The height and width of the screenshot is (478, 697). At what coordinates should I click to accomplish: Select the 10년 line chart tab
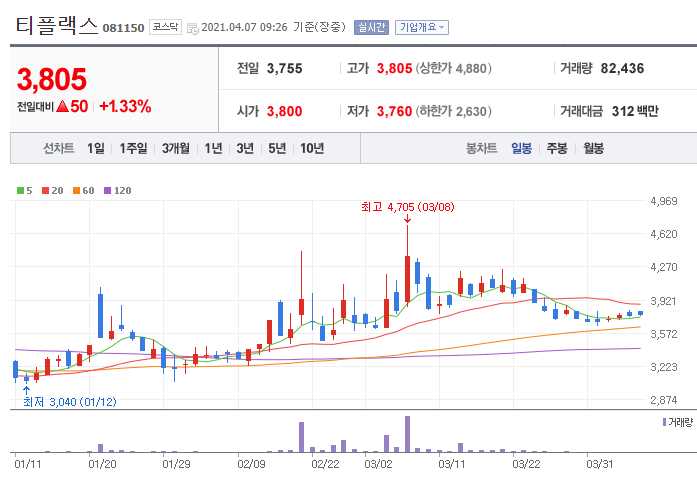point(312,148)
